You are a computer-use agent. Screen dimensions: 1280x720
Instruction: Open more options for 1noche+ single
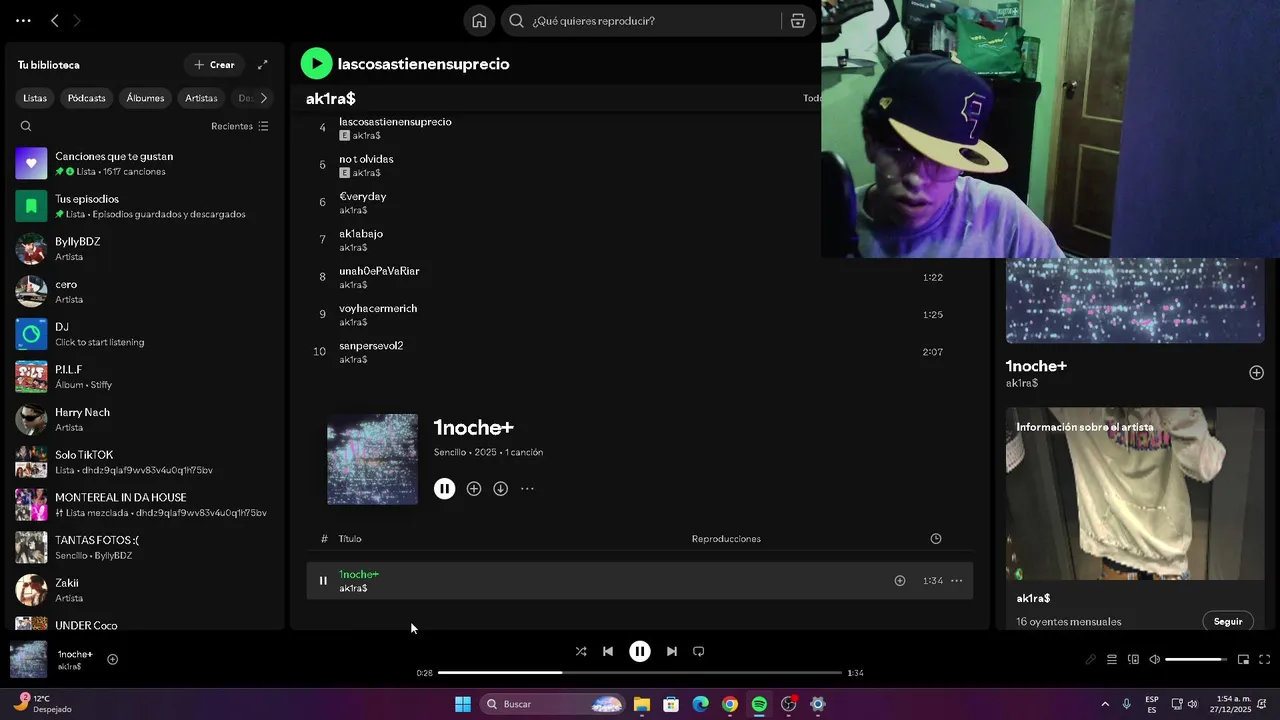pyautogui.click(x=527, y=489)
